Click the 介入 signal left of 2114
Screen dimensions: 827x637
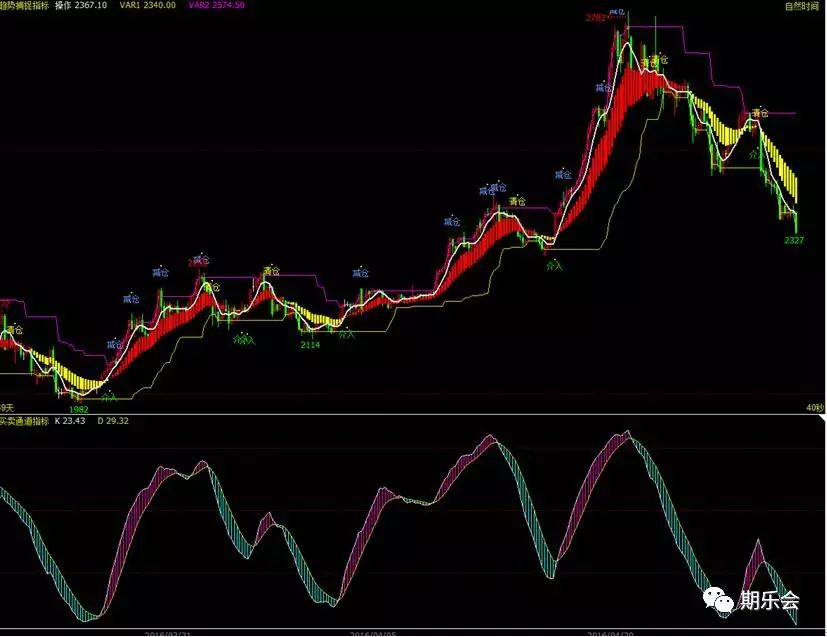(x=244, y=339)
